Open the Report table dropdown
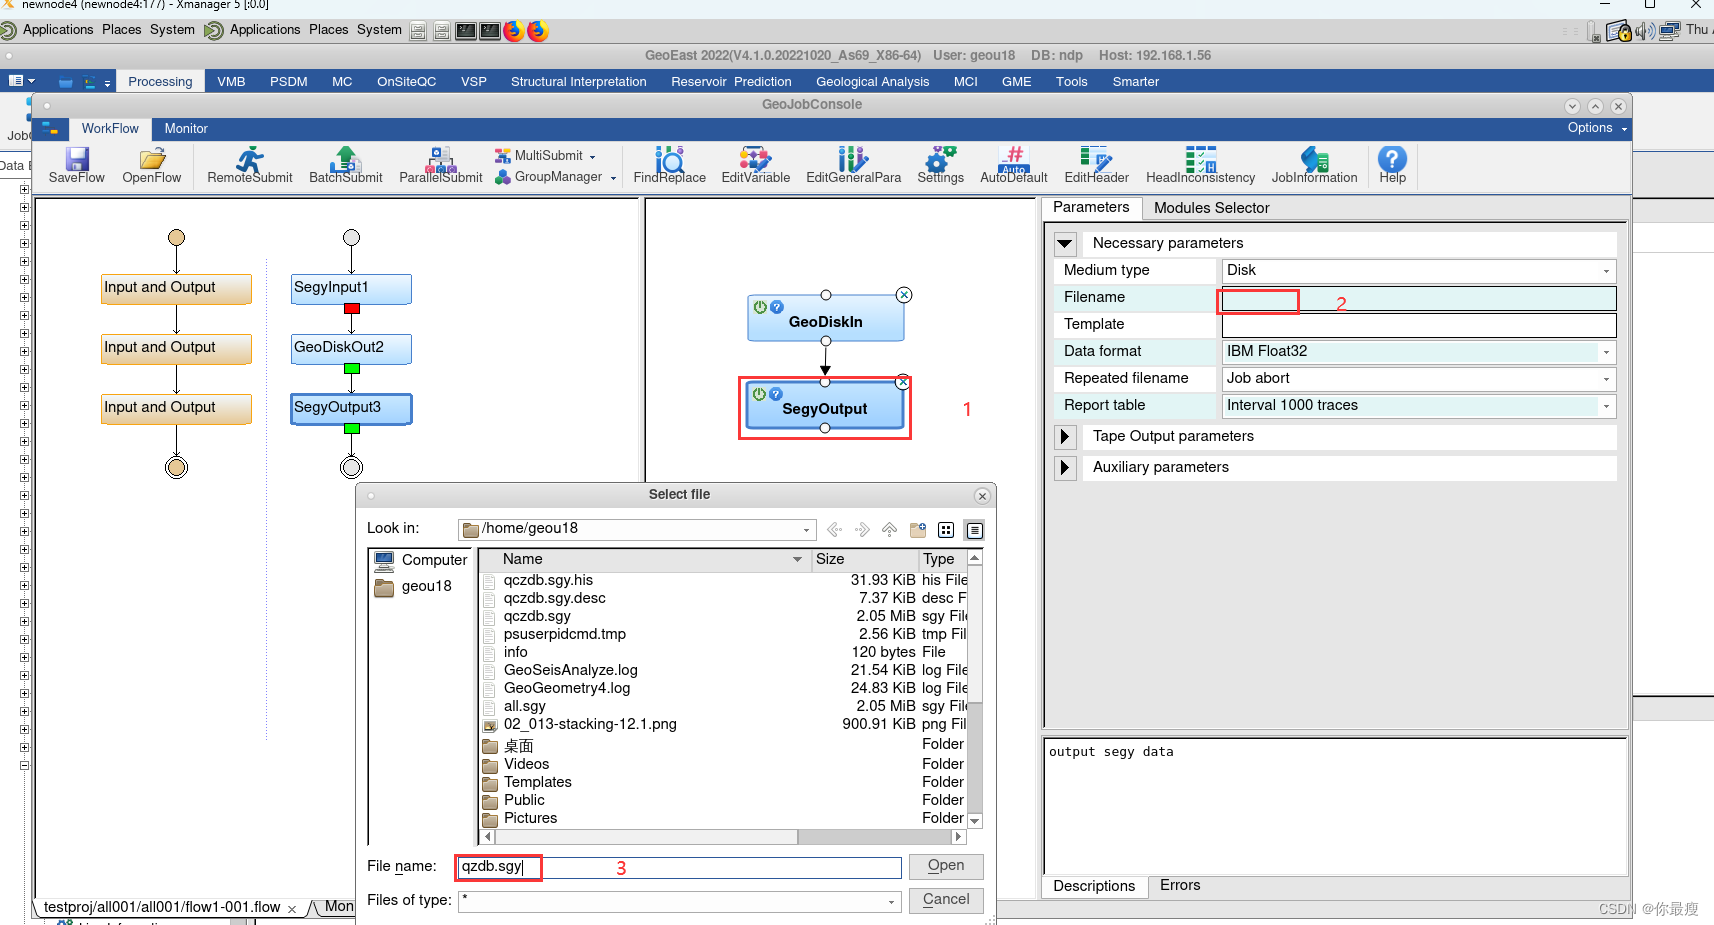The height and width of the screenshot is (925, 1714). (1607, 406)
